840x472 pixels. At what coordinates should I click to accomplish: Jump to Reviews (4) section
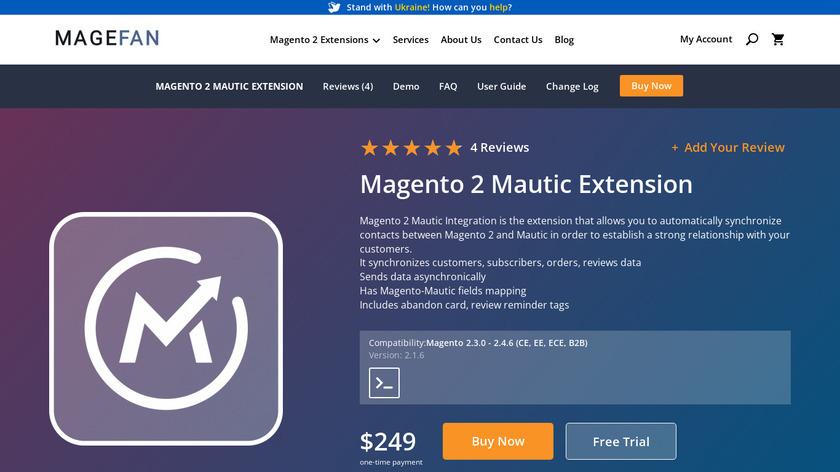(348, 86)
